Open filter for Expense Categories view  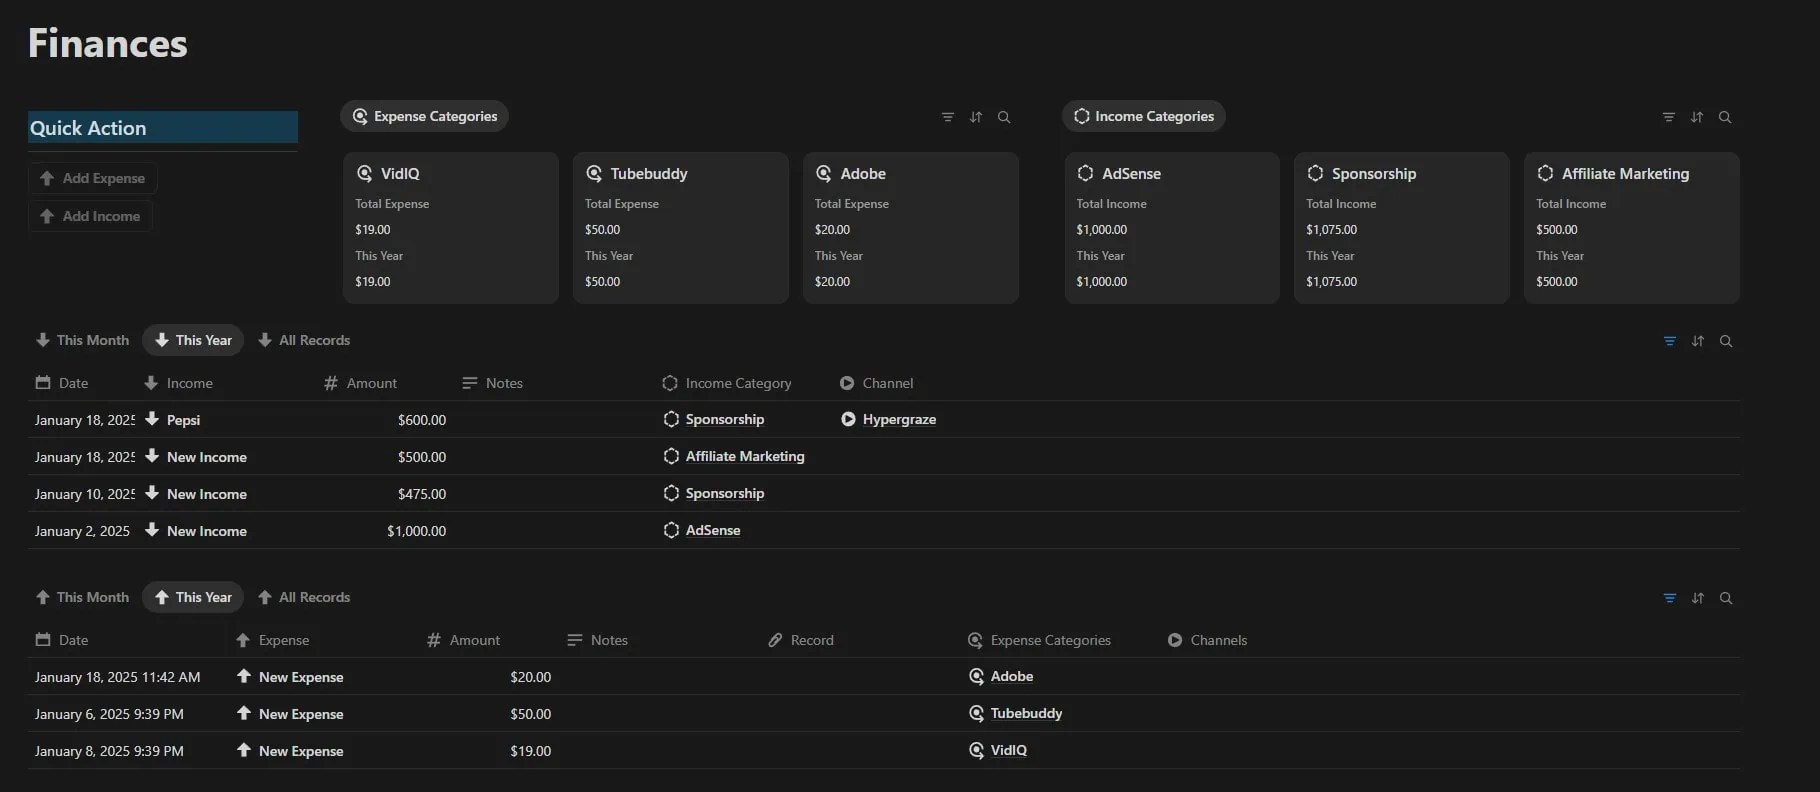coord(947,117)
